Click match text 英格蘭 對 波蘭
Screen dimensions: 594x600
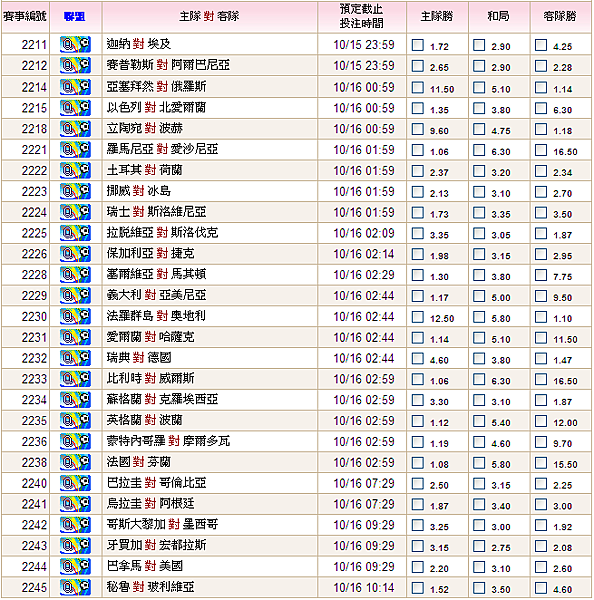coord(145,420)
